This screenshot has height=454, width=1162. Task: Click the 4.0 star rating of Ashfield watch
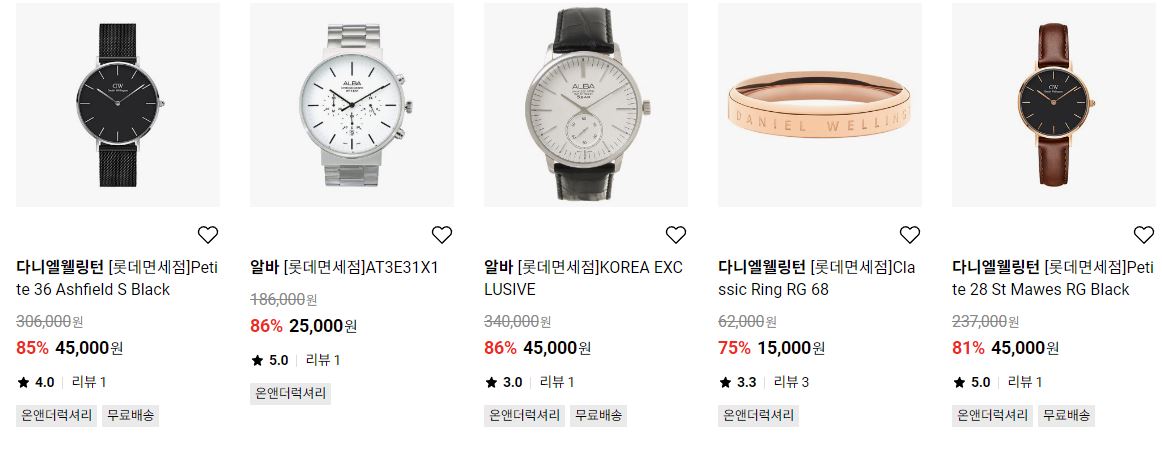pyautogui.click(x=36, y=382)
